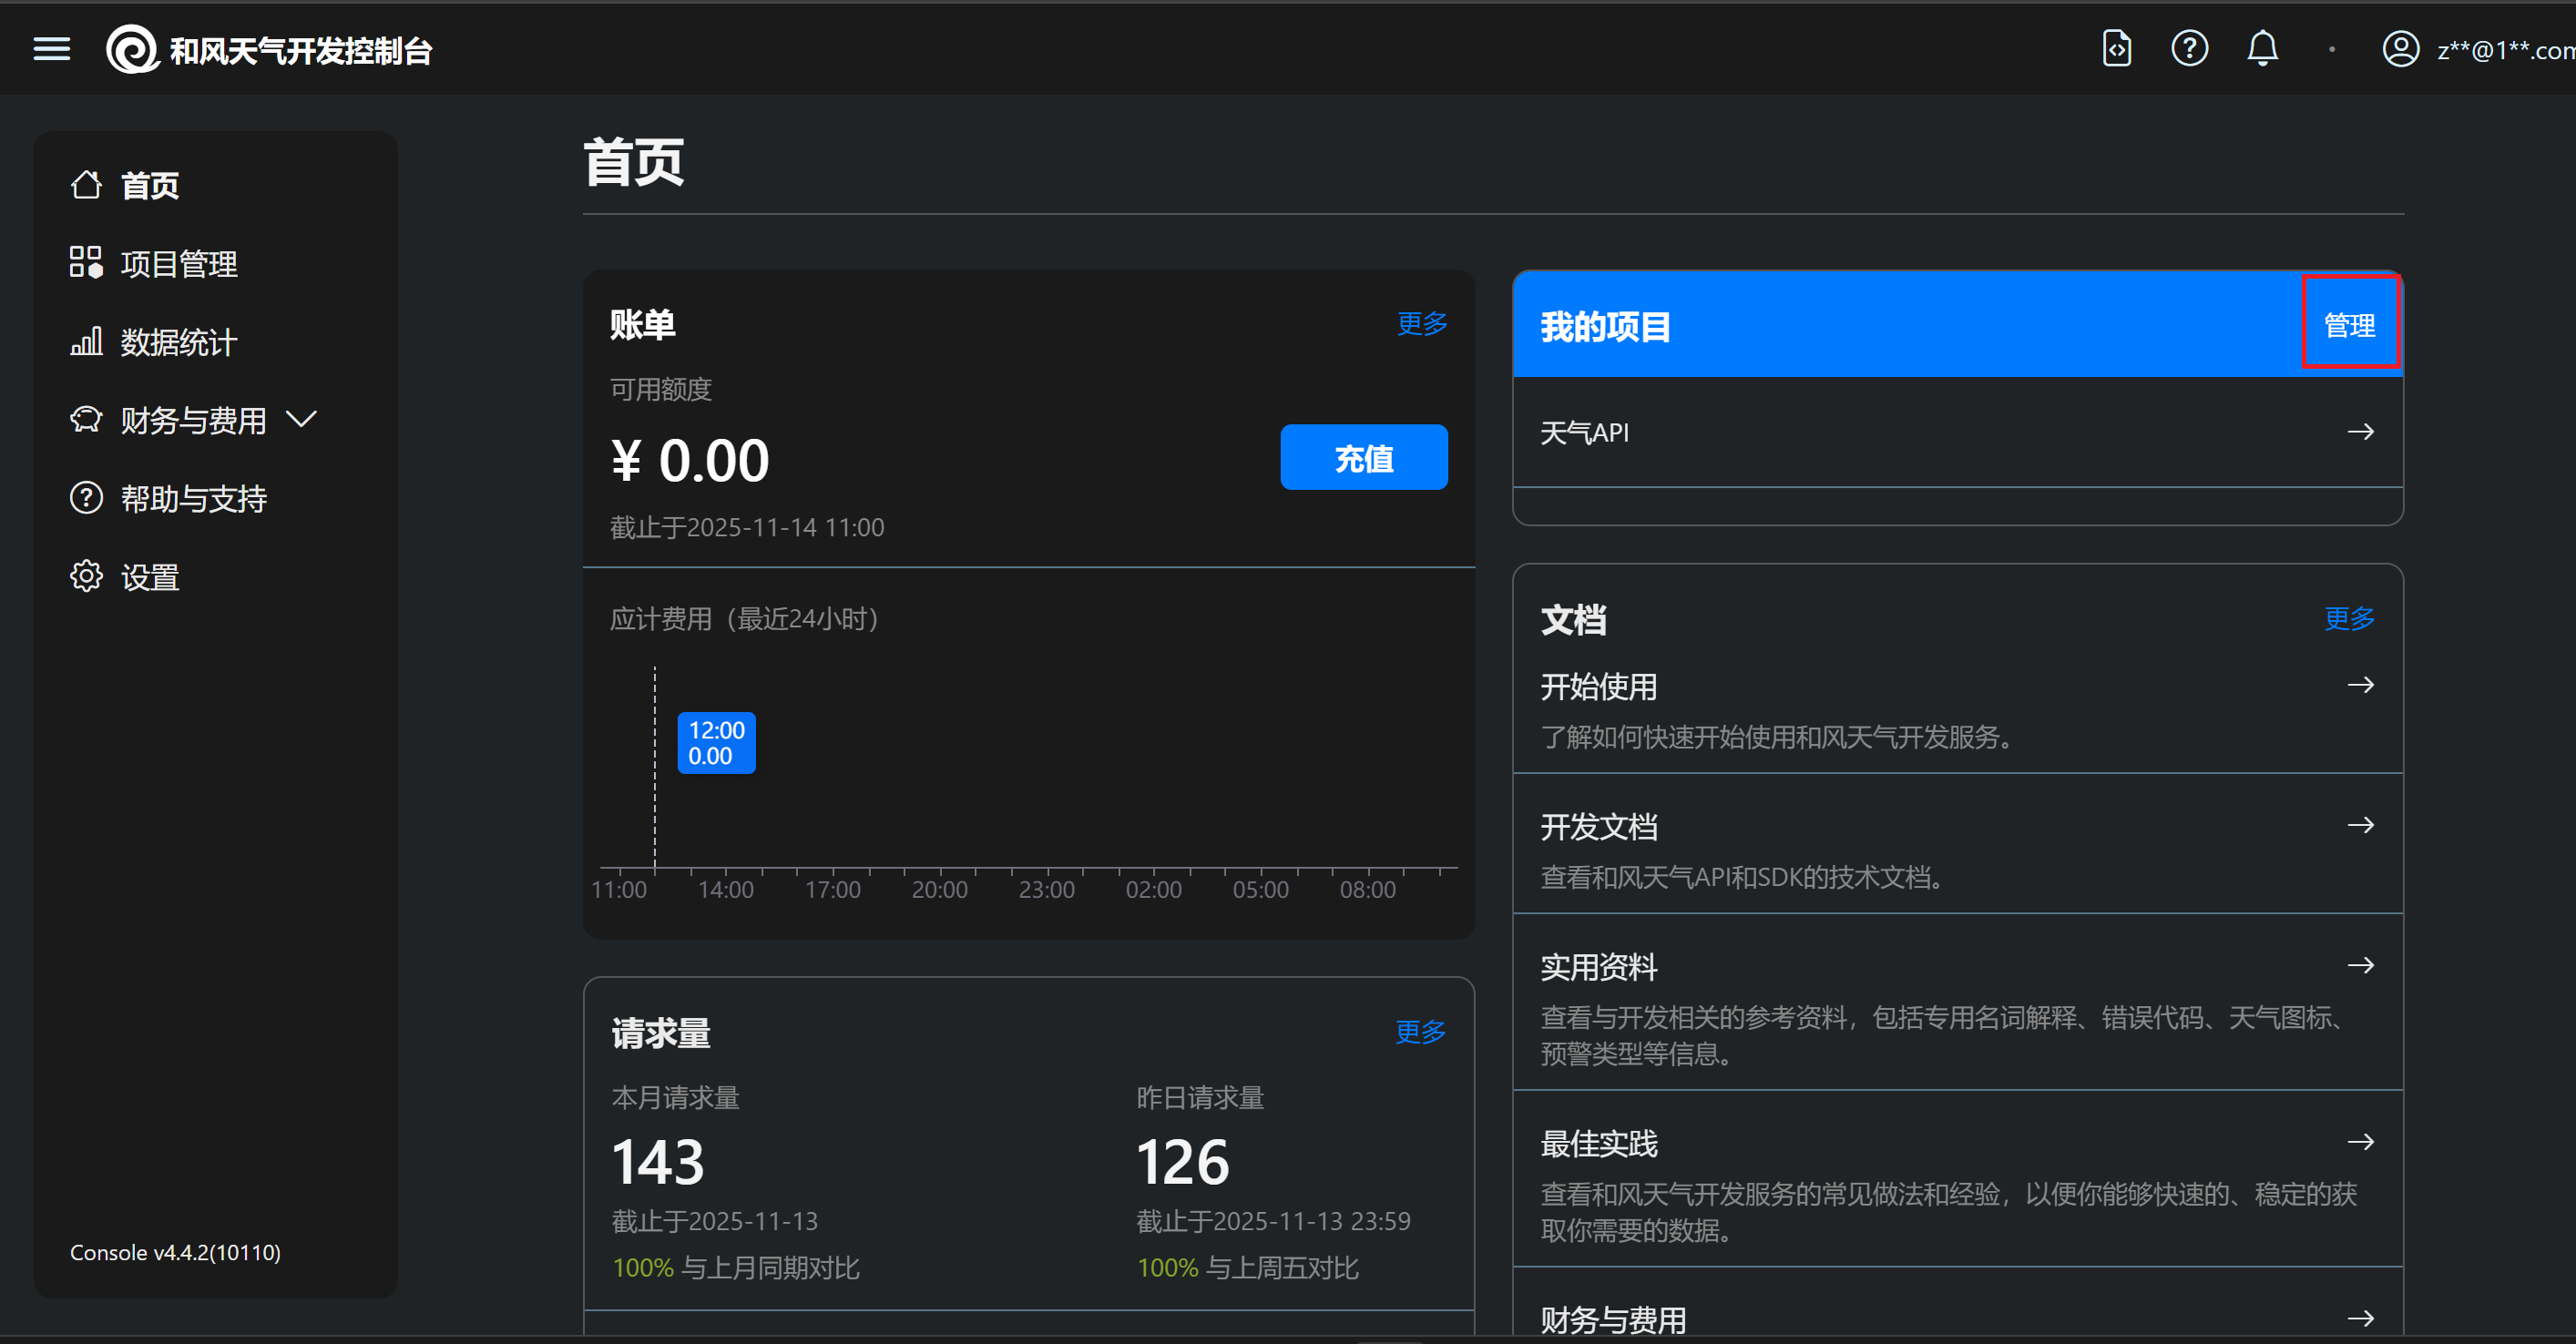The width and height of the screenshot is (2576, 1344).
Task: Select the 12:00 data point on the chart
Action: [x=715, y=742]
